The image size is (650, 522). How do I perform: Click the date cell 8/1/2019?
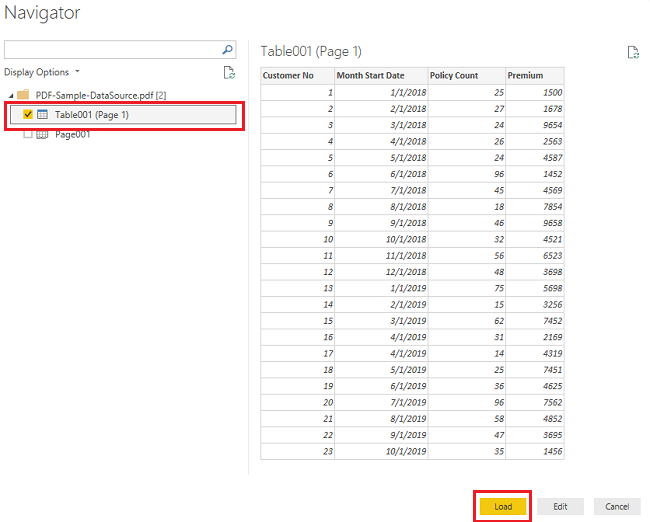(381, 419)
